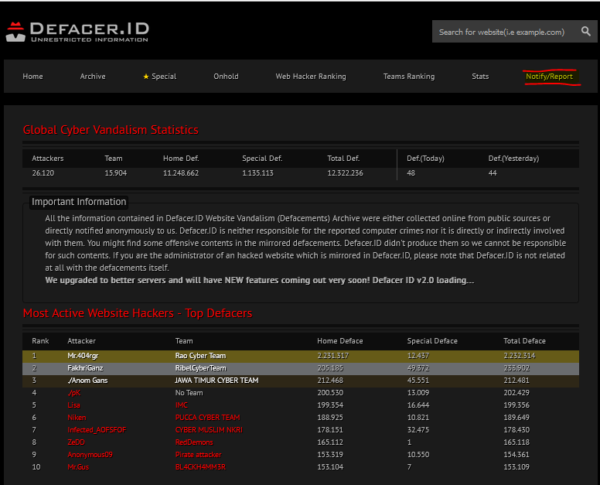Open the Stats page

click(480, 76)
